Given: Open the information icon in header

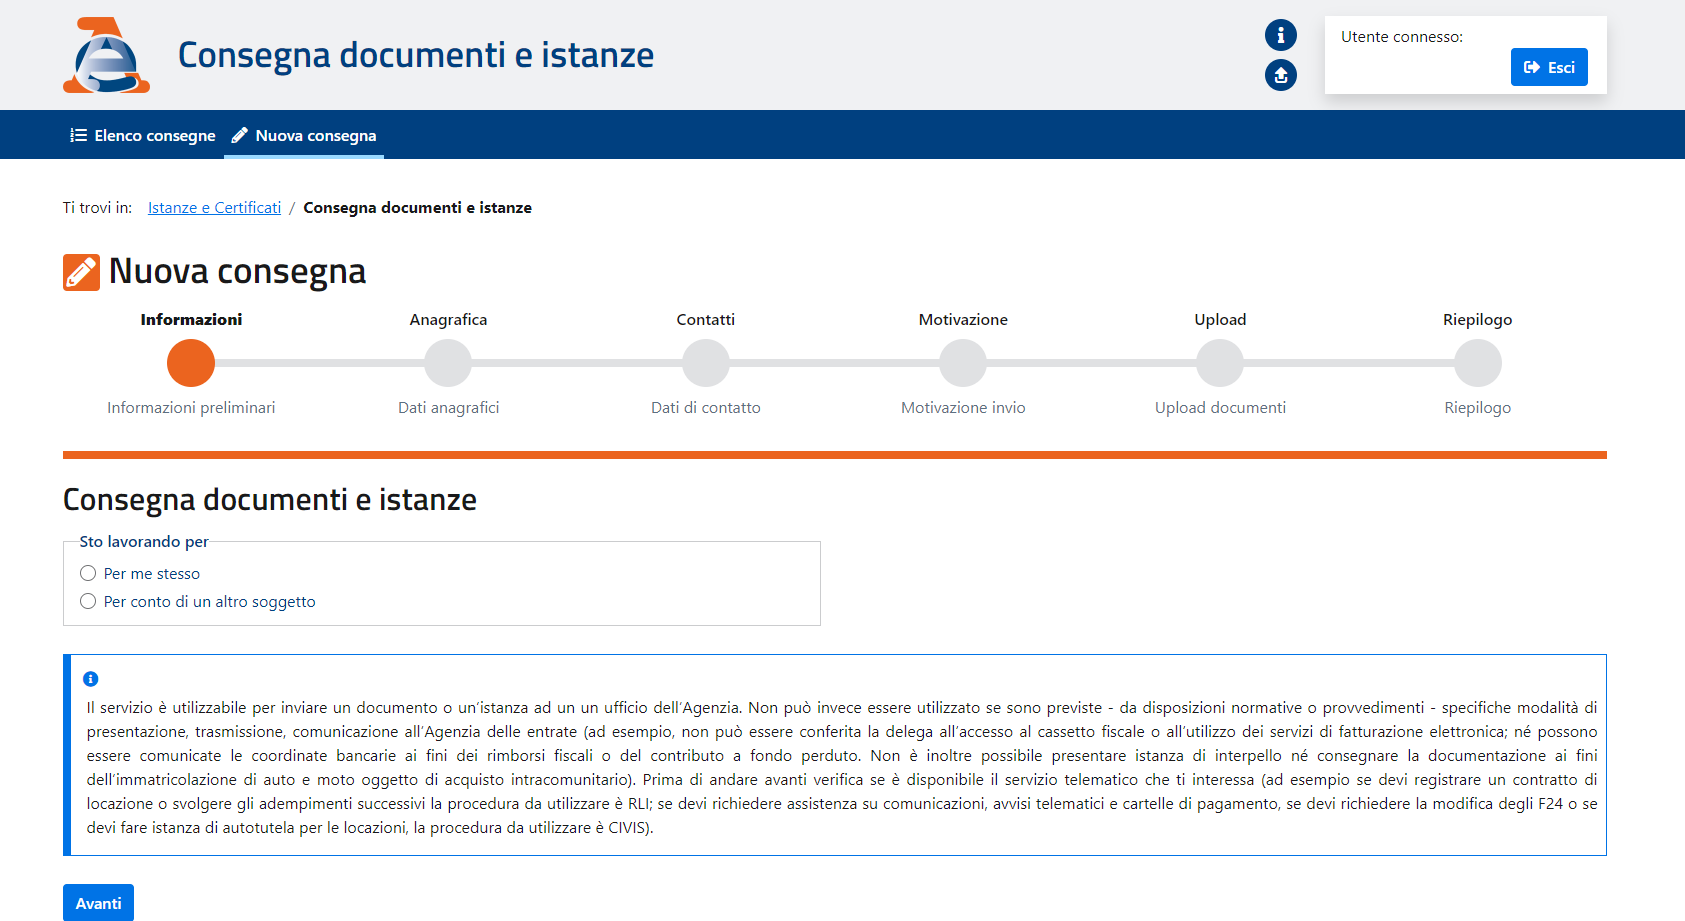Looking at the screenshot, I should point(1281,35).
